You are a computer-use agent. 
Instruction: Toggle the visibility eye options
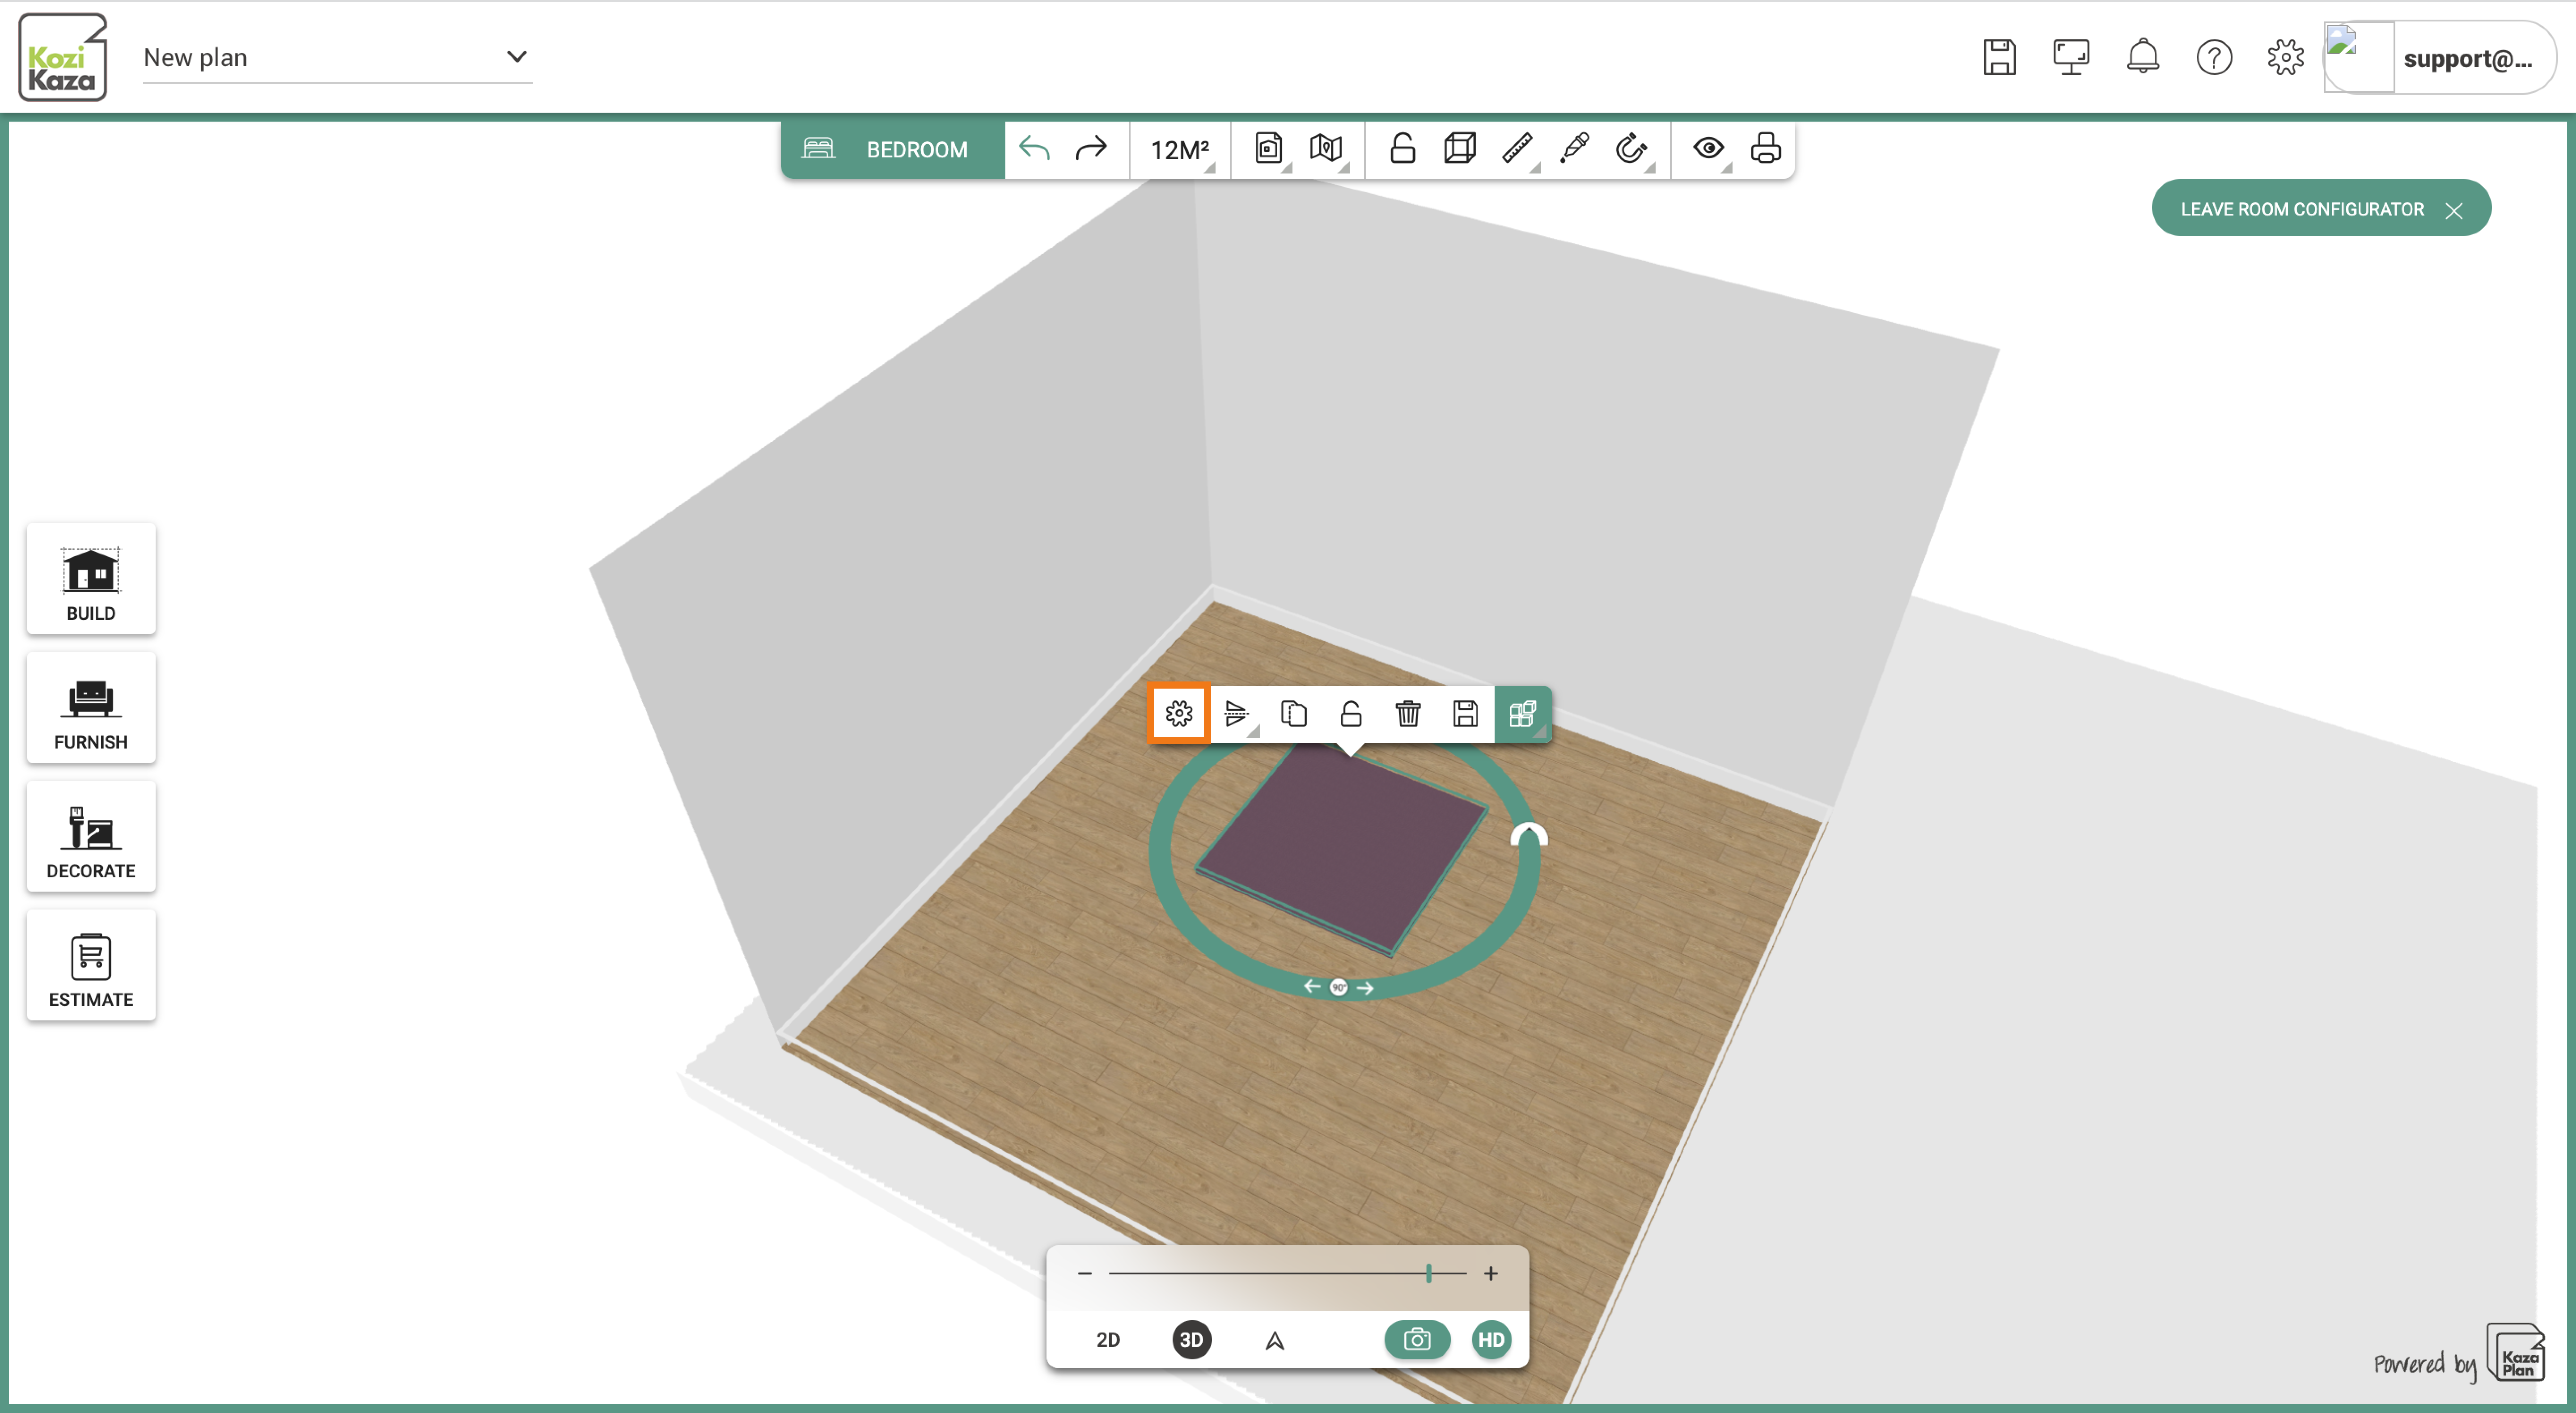(x=1709, y=149)
